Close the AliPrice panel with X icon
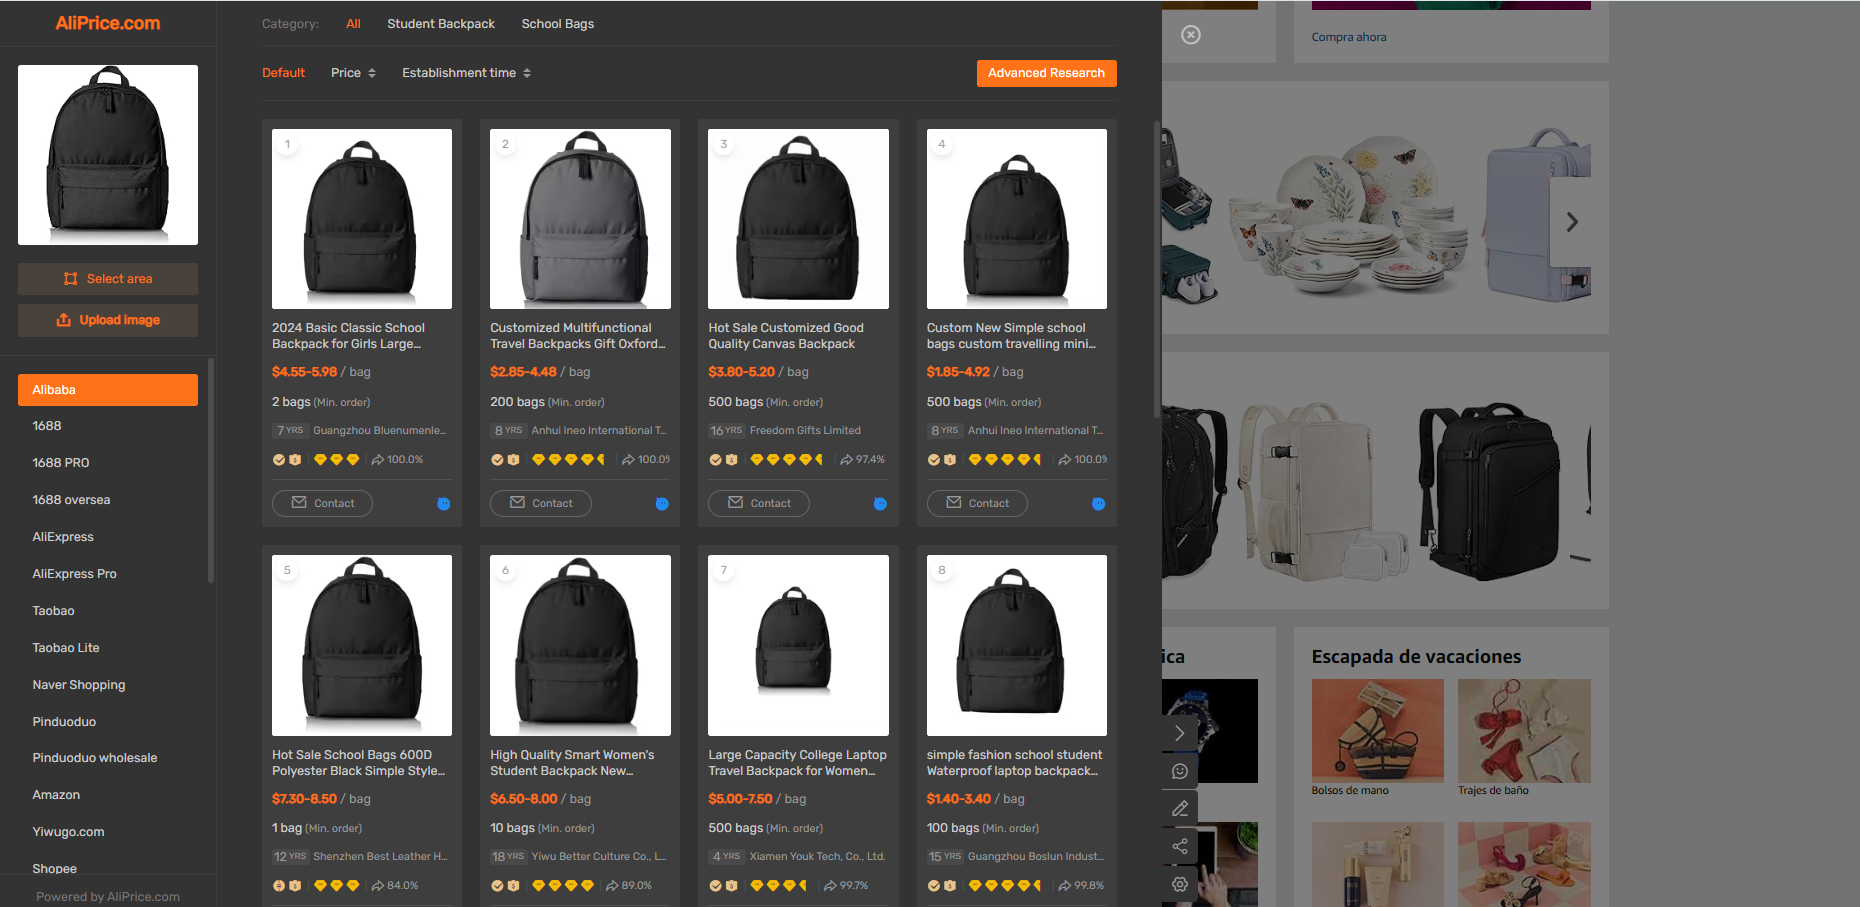Screen dimensions: 1860x907 click(x=1191, y=35)
